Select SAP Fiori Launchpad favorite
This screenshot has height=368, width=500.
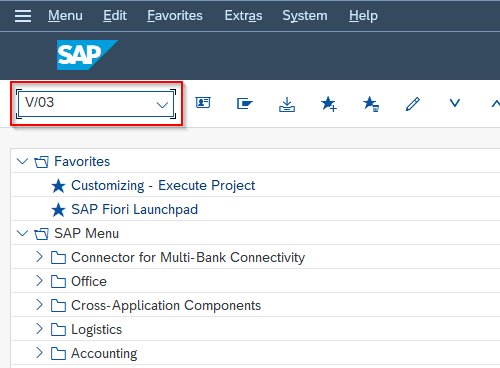(135, 210)
